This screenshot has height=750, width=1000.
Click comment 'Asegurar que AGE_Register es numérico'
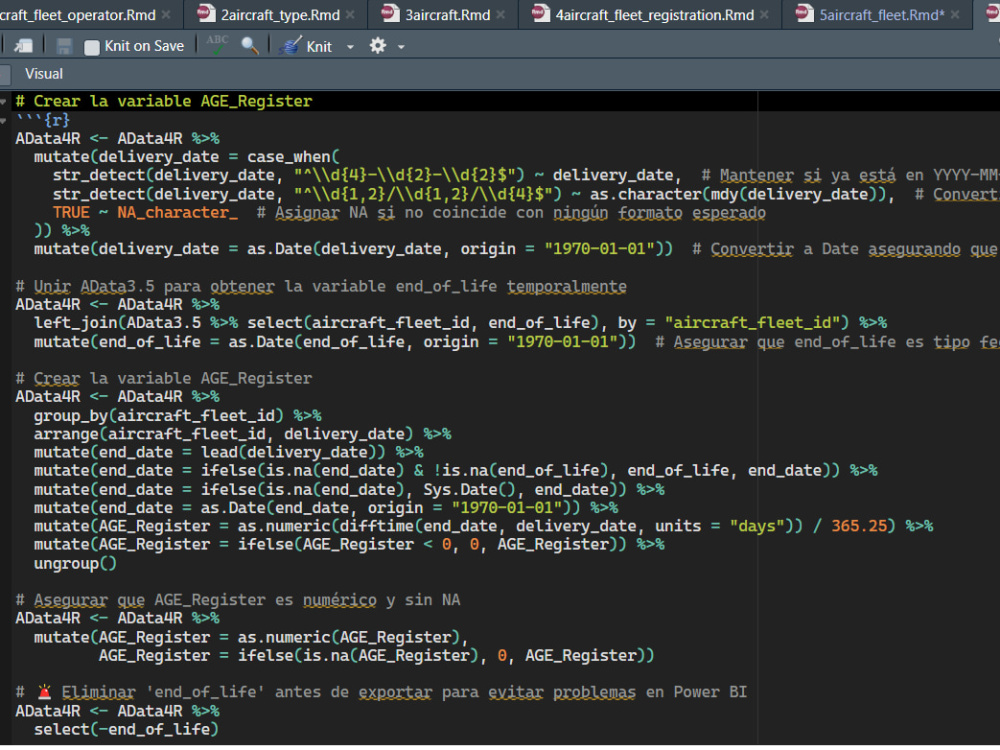[205, 600]
